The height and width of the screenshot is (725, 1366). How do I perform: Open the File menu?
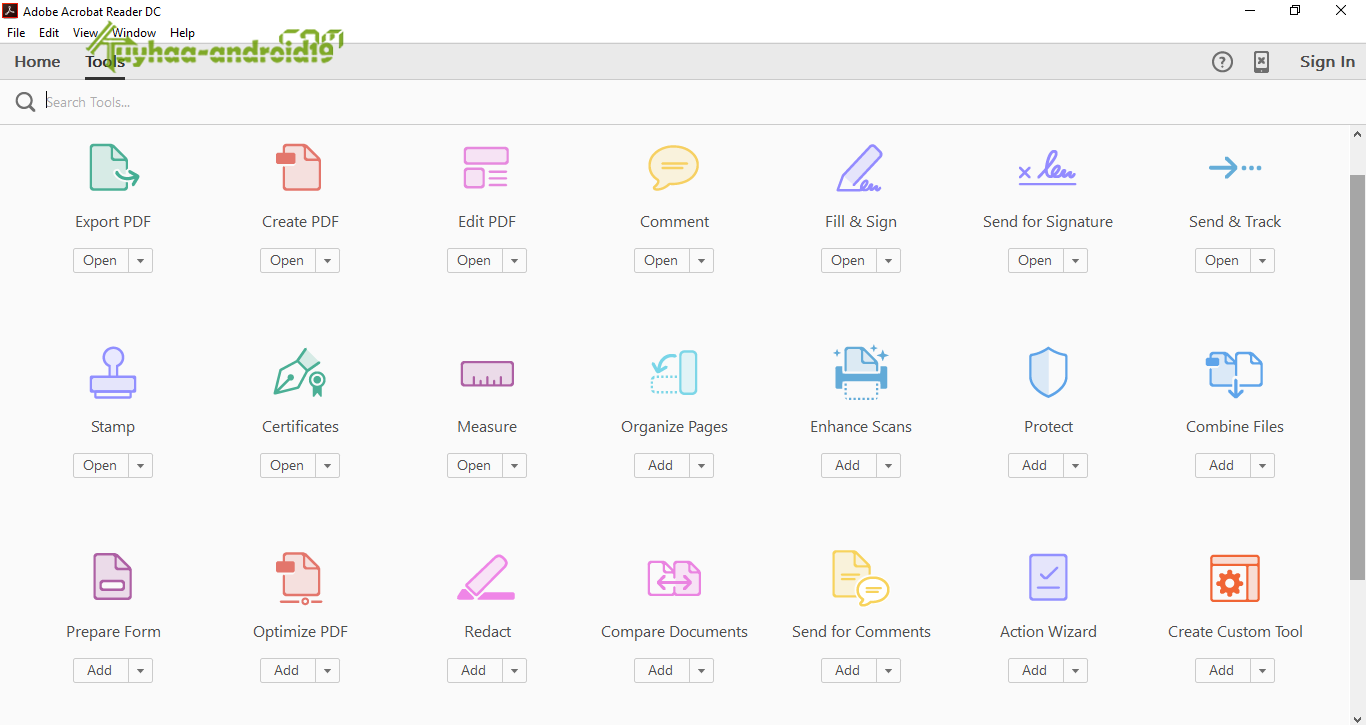click(16, 33)
